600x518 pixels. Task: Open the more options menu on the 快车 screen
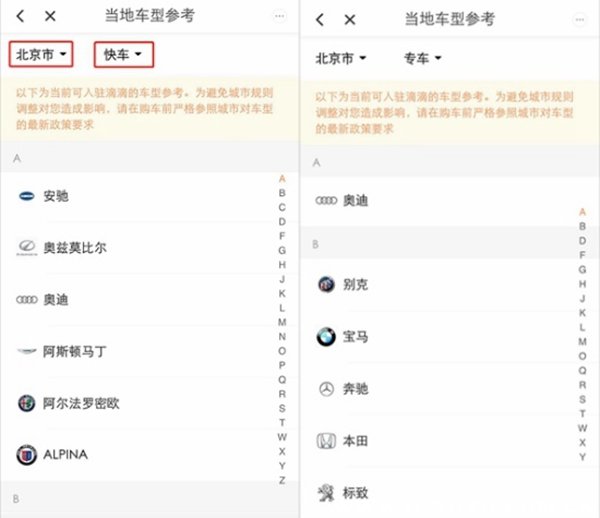279,16
